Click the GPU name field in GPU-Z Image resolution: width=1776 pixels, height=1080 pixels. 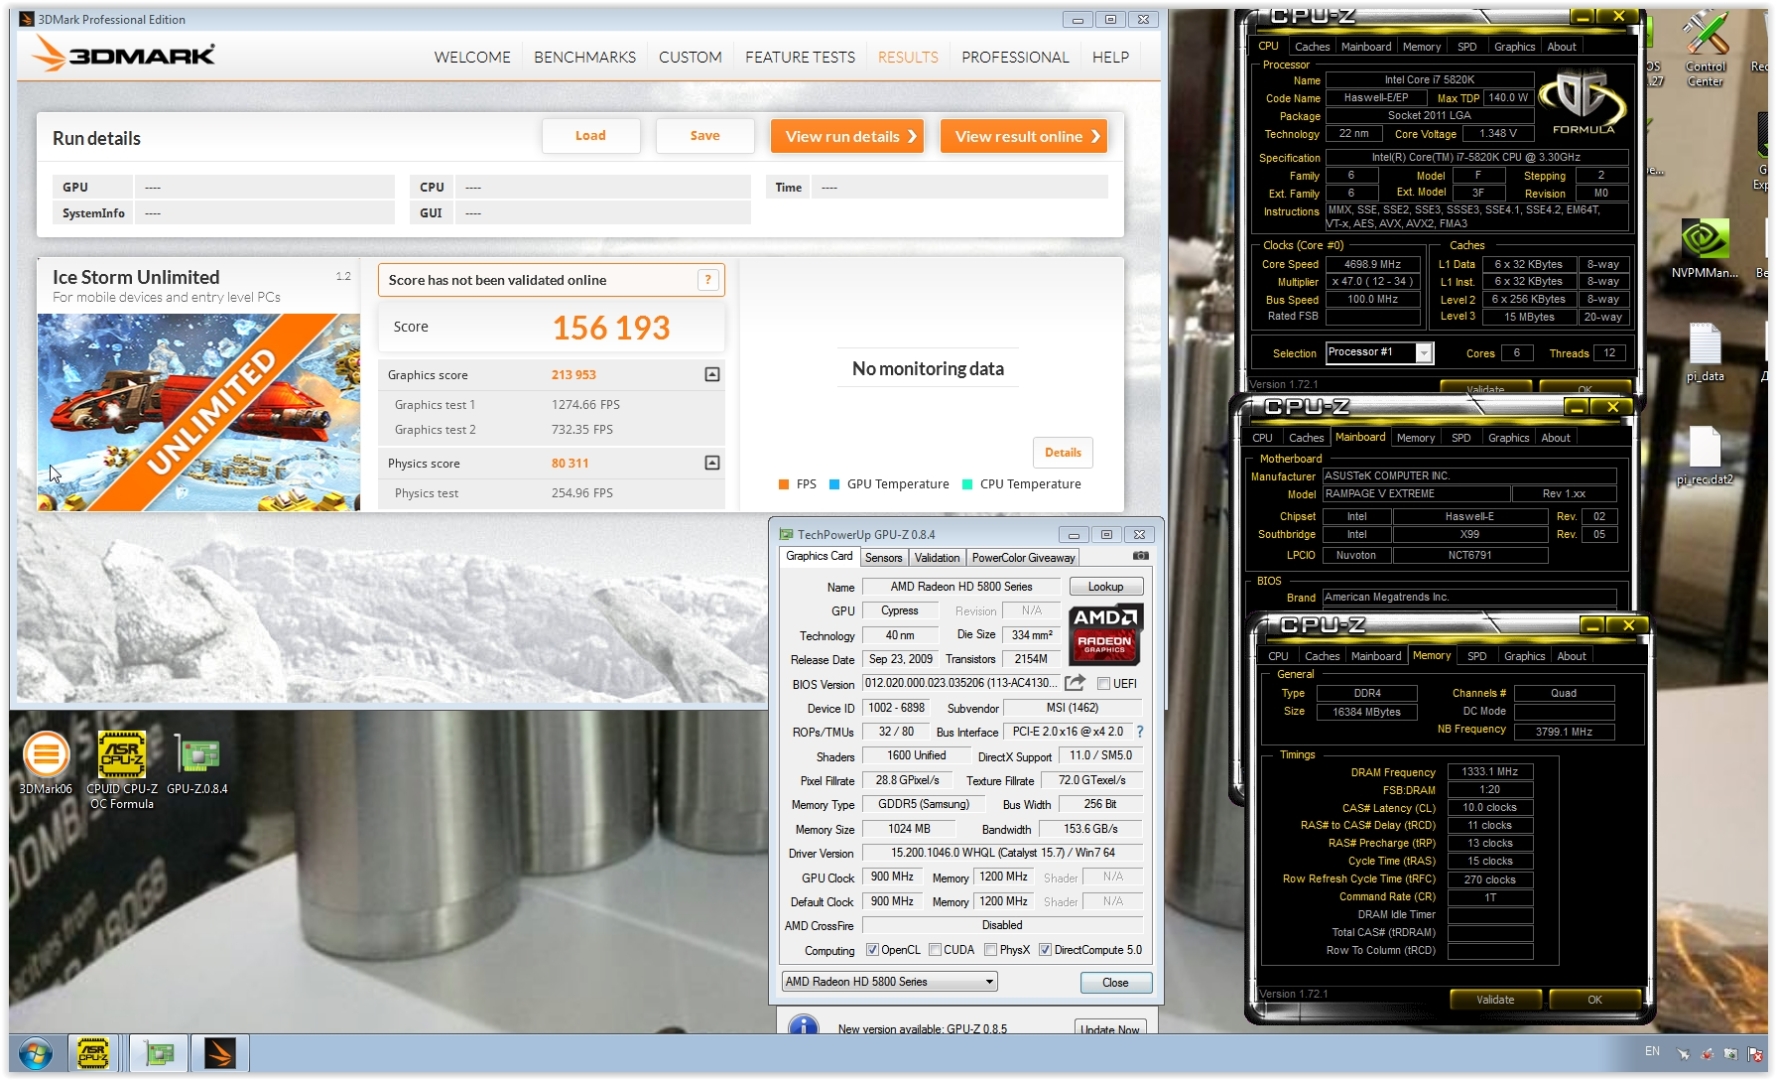tap(961, 587)
